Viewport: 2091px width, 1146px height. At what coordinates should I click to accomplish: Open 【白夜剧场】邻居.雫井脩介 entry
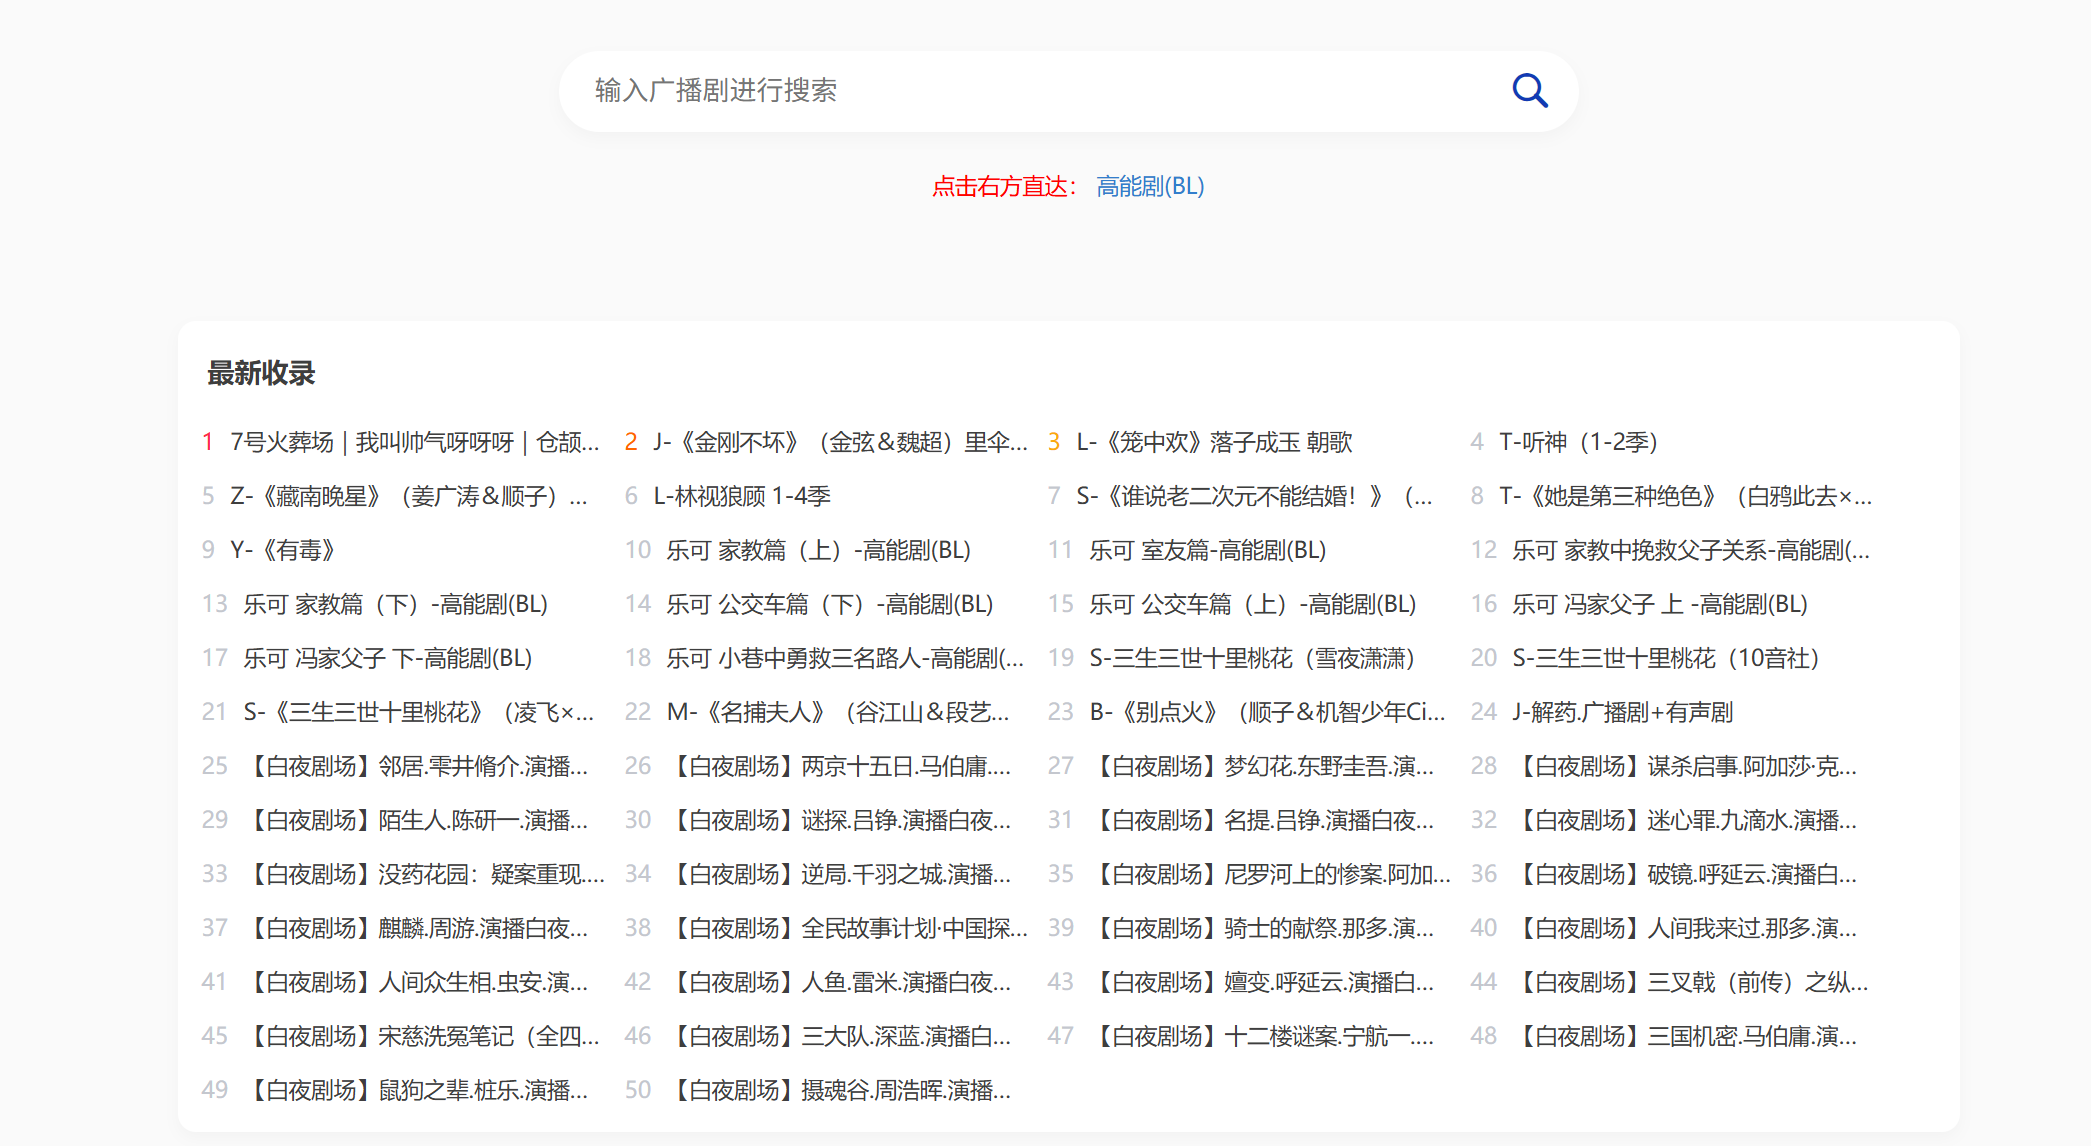[x=415, y=766]
